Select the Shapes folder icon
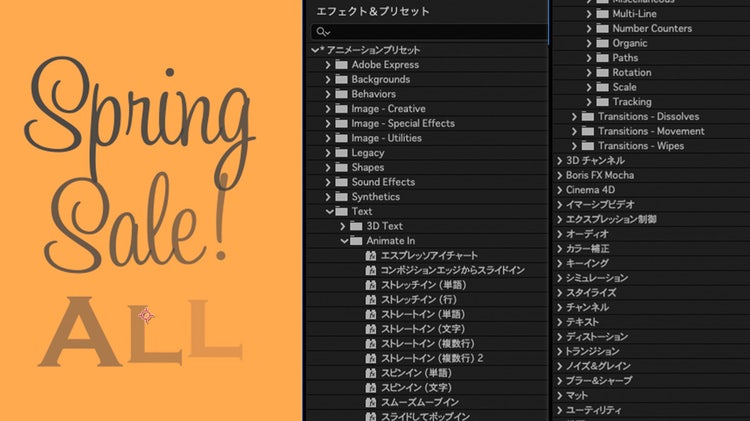This screenshot has width=750, height=421. tap(341, 167)
